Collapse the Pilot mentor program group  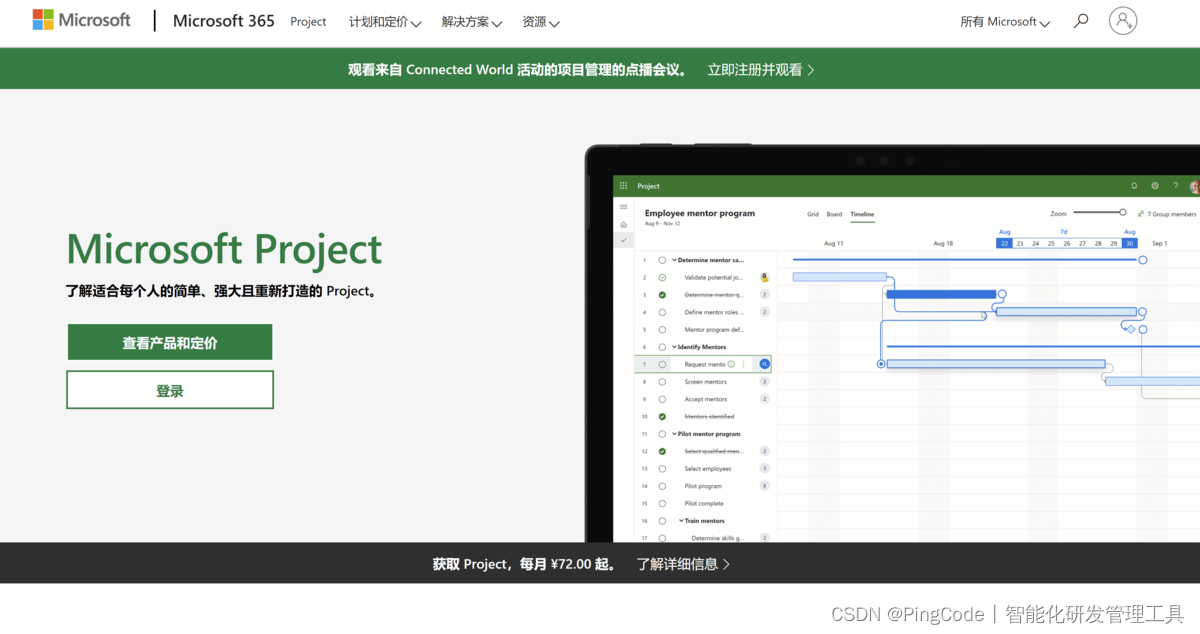pos(674,434)
